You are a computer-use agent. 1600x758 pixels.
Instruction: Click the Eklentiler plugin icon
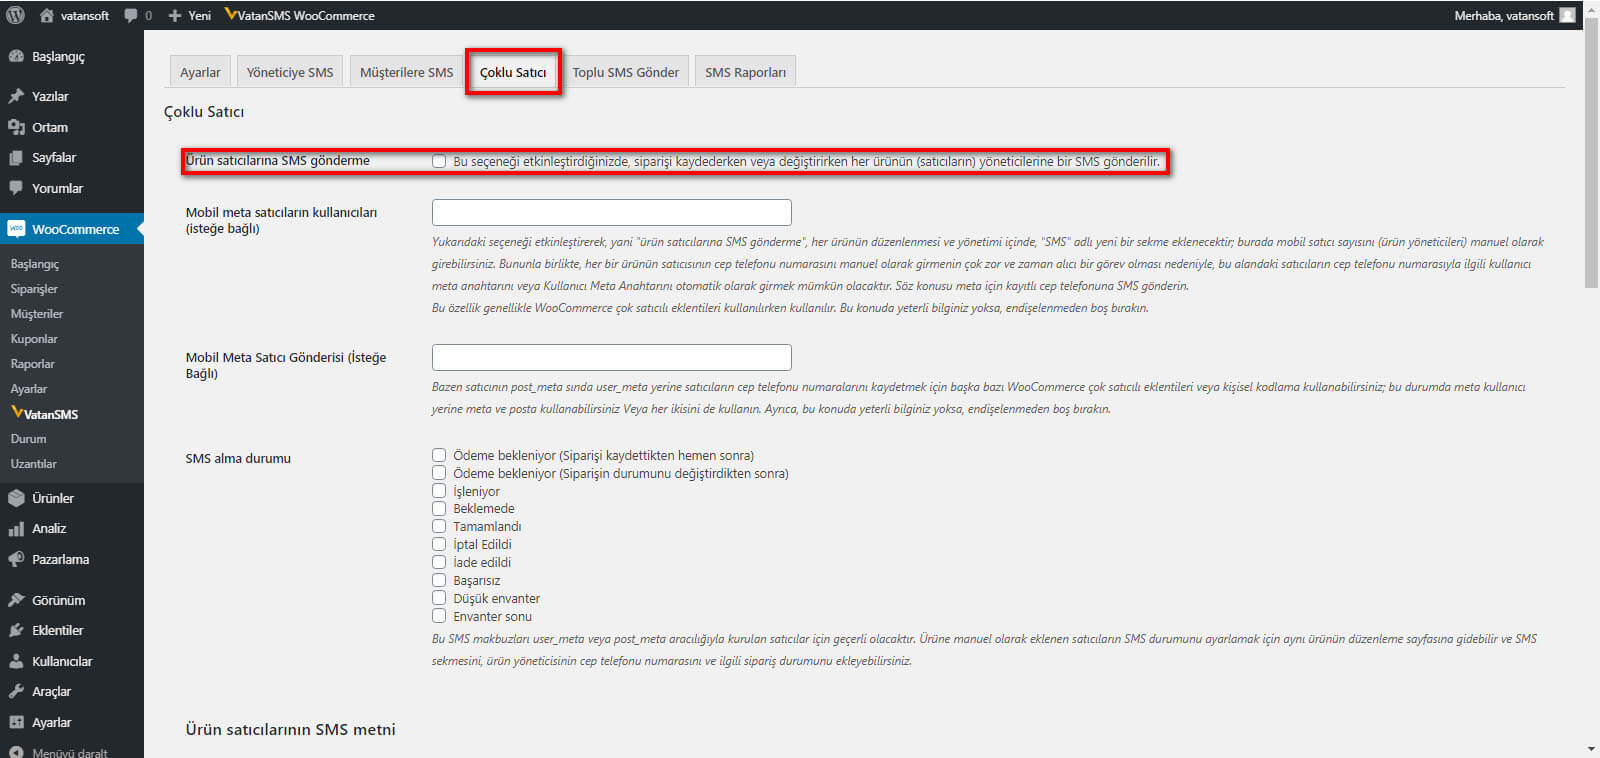(x=16, y=630)
